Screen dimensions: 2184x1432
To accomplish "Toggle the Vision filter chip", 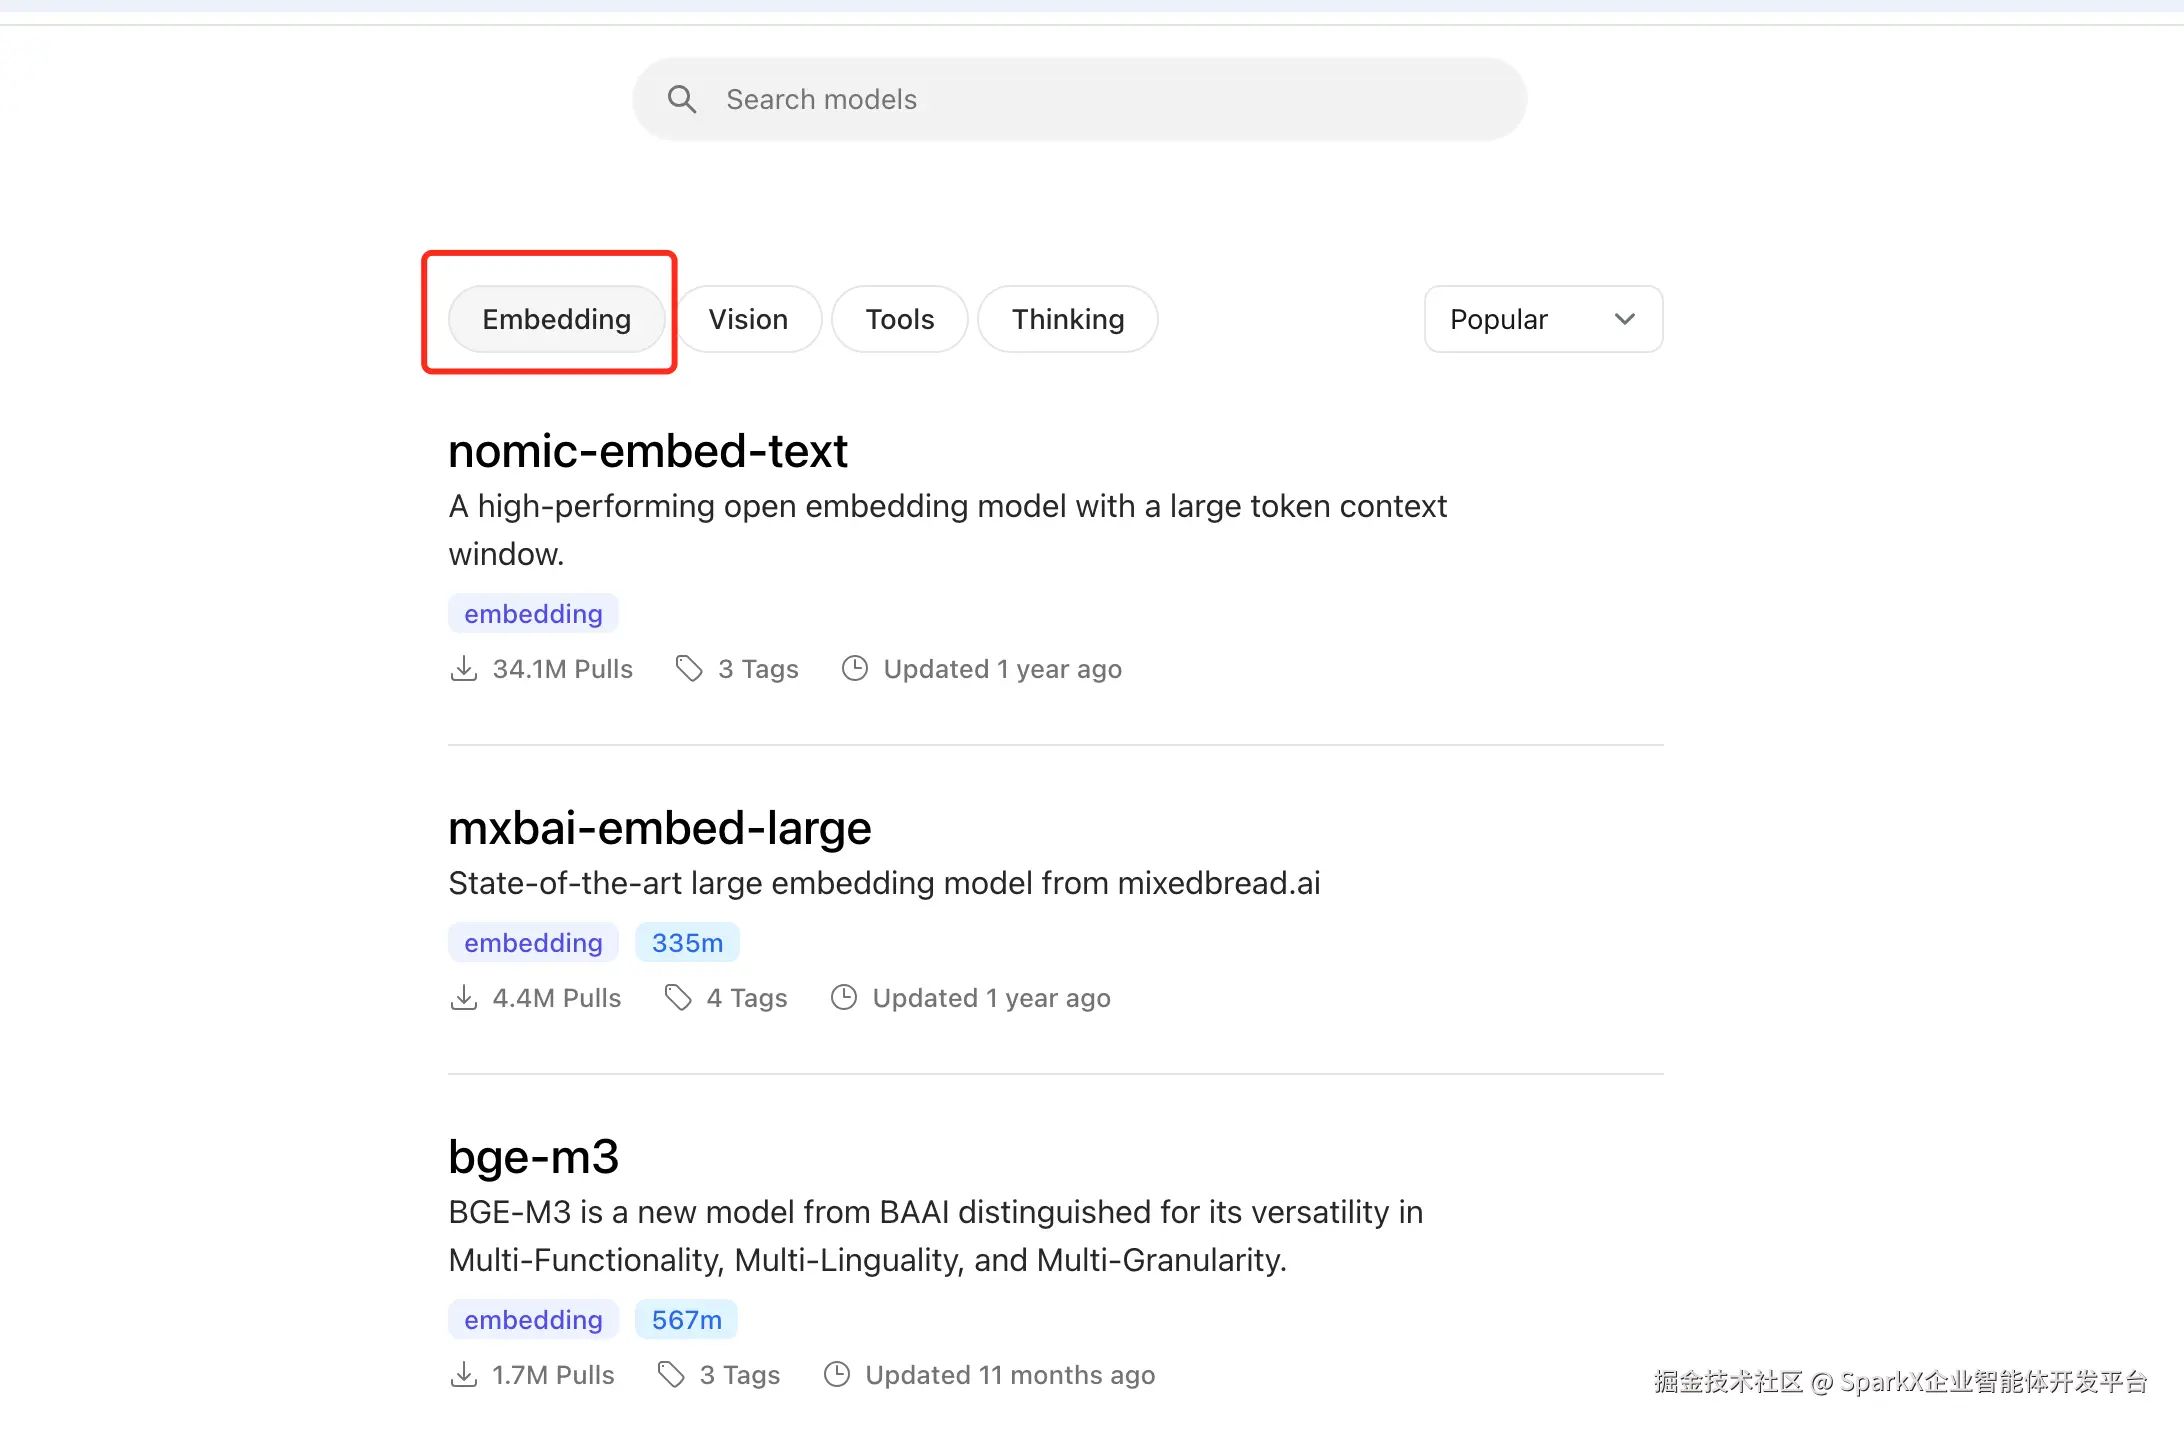I will (748, 319).
